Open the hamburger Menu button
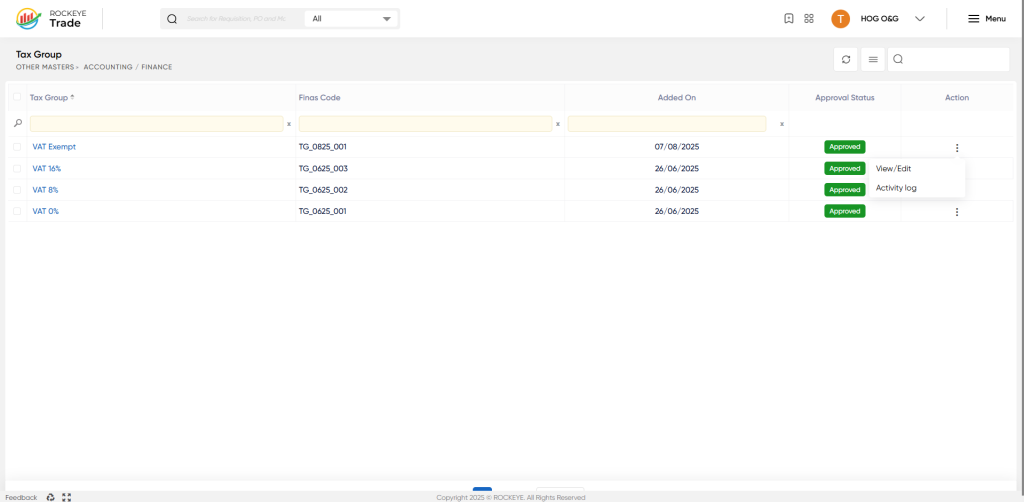Screen dimensions: 1024x502 tap(986, 18)
